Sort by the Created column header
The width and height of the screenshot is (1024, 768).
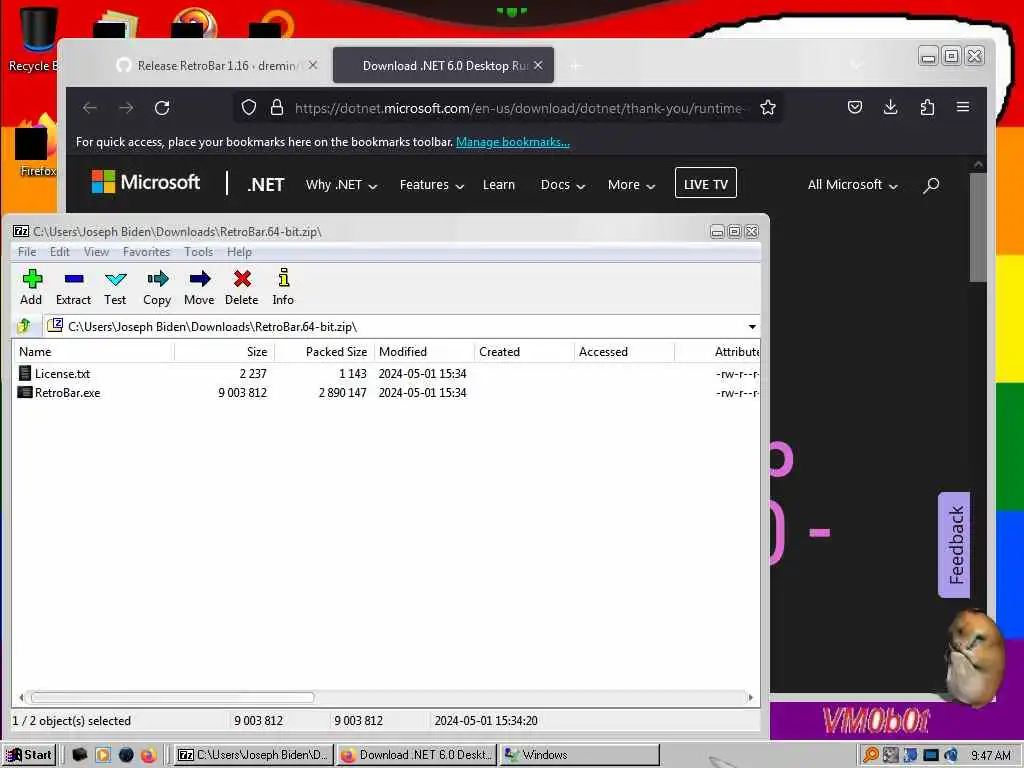click(524, 352)
